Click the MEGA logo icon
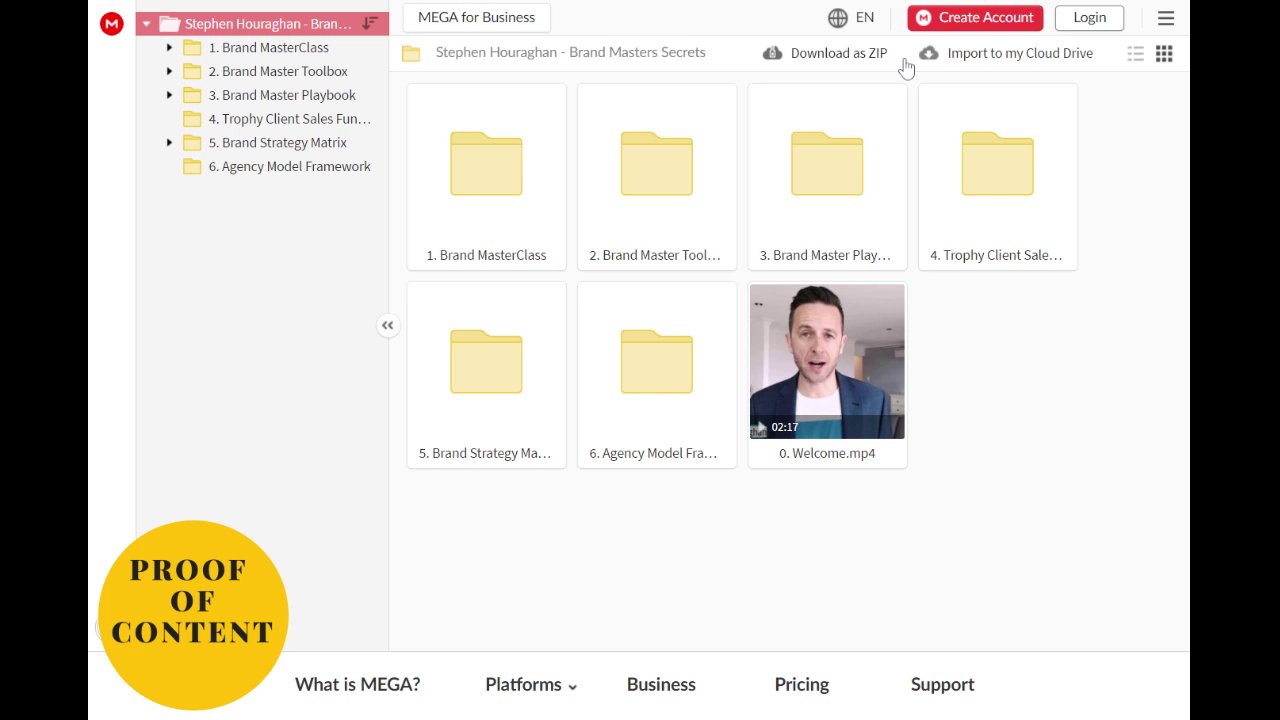Viewport: 1280px width, 720px height. 111,24
